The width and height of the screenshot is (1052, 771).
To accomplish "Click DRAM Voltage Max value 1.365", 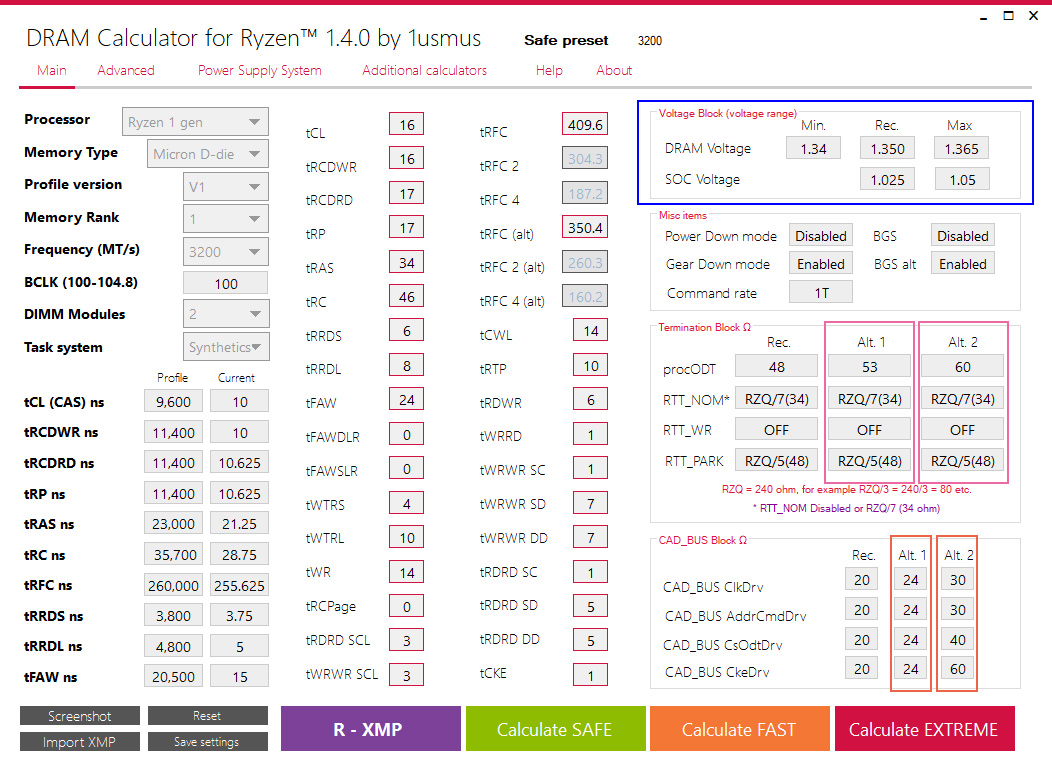I will pyautogui.click(x=961, y=148).
